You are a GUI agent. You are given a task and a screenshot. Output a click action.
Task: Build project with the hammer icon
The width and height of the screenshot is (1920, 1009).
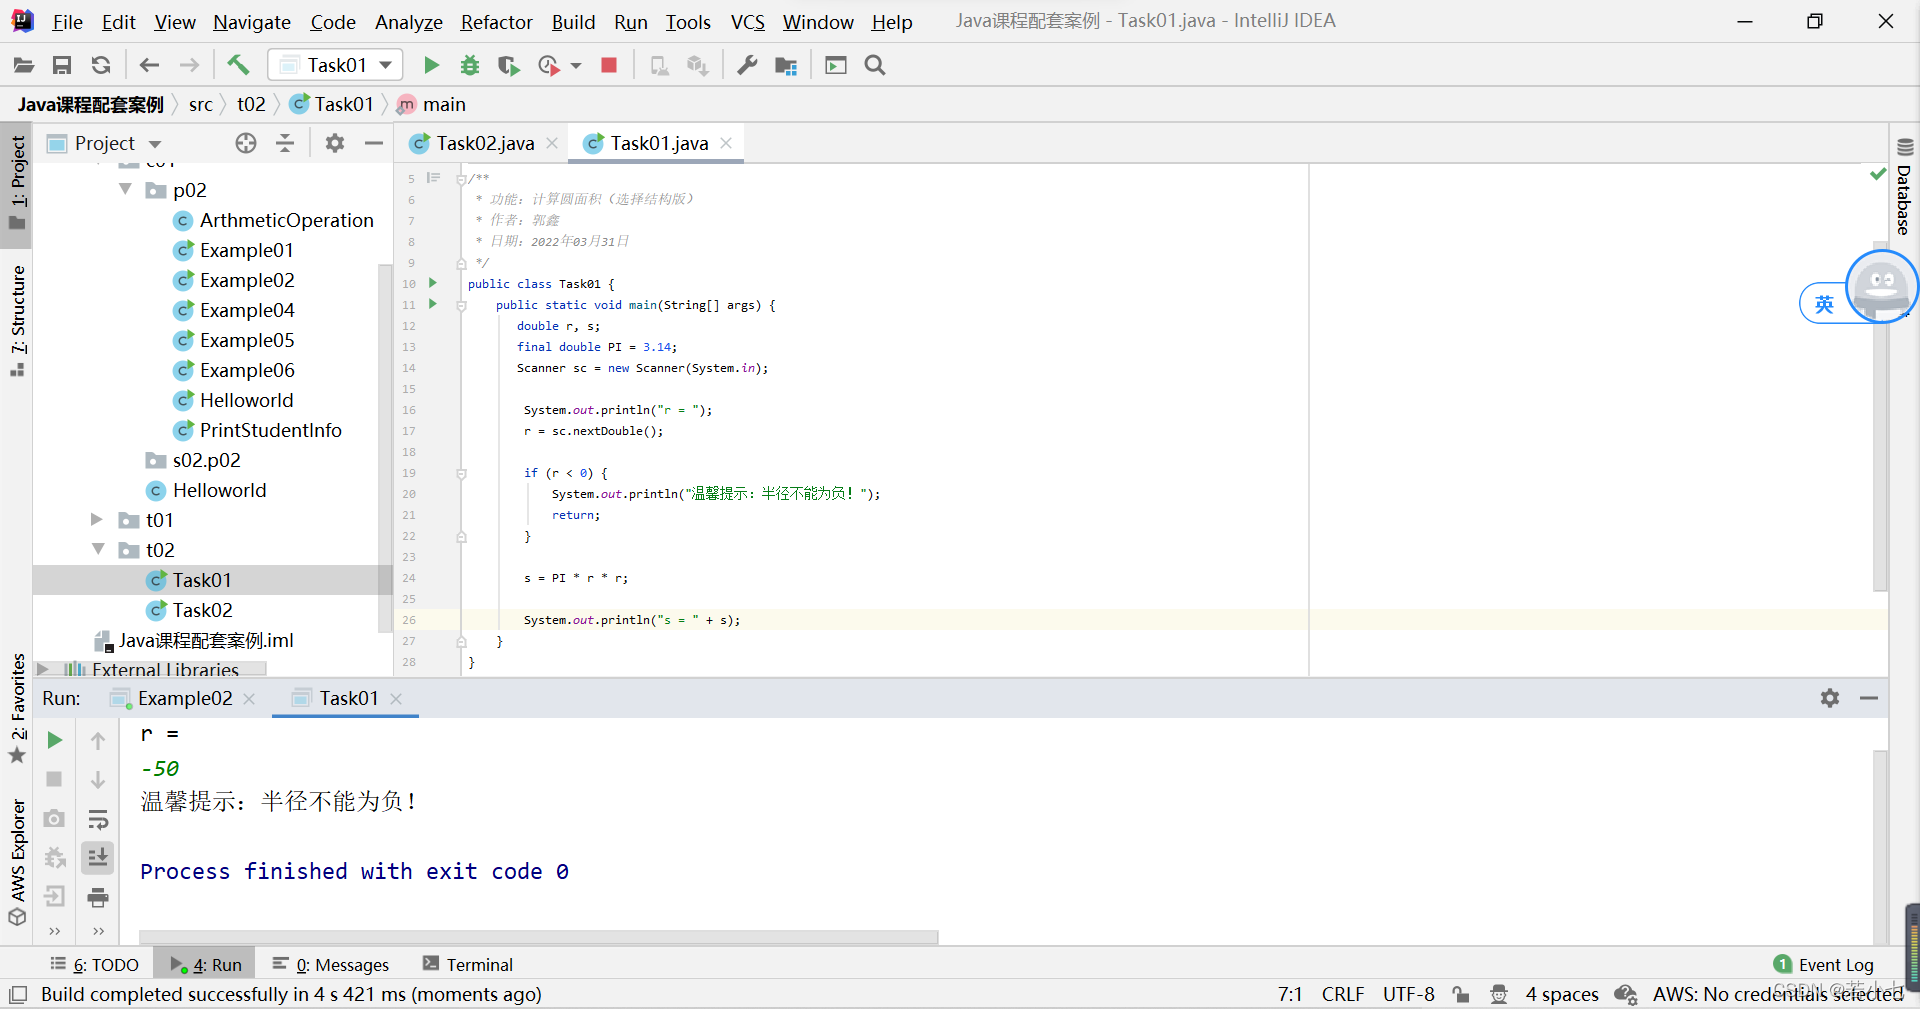click(x=238, y=65)
